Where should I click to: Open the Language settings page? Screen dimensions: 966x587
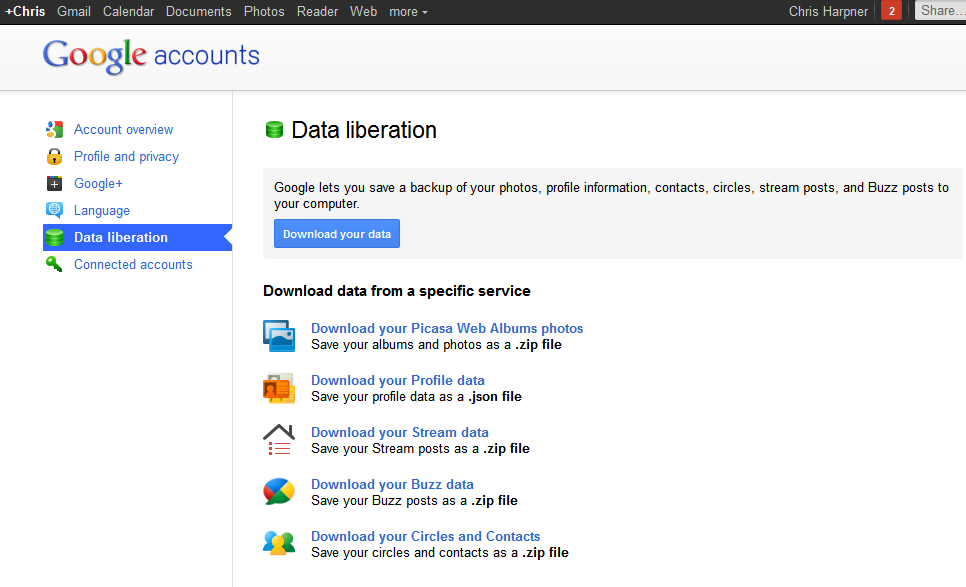(x=102, y=211)
